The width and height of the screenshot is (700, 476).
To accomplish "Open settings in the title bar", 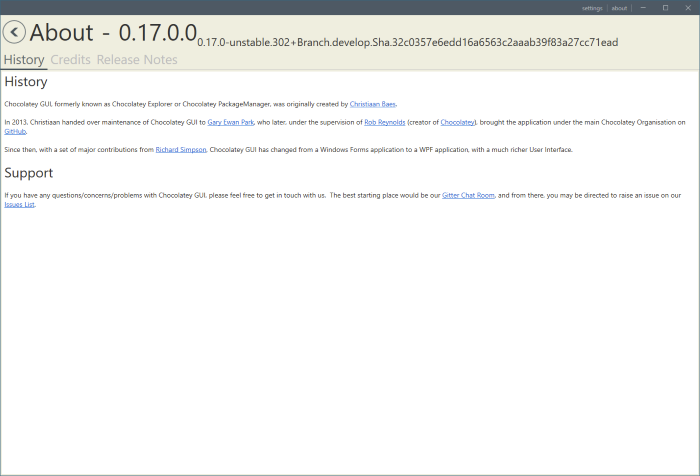I will coord(592,8).
